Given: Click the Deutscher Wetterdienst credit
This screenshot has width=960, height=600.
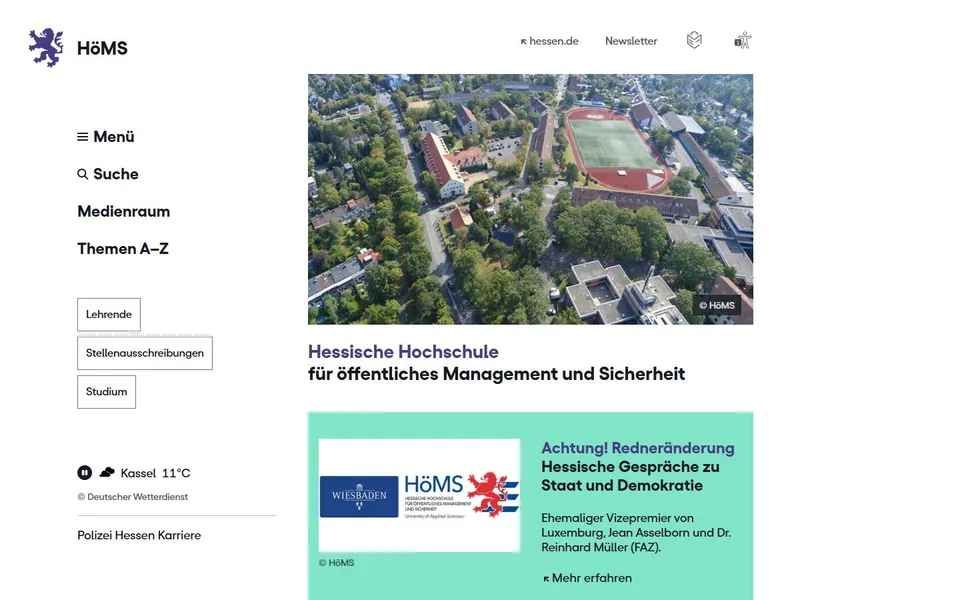Looking at the screenshot, I should 133,497.
